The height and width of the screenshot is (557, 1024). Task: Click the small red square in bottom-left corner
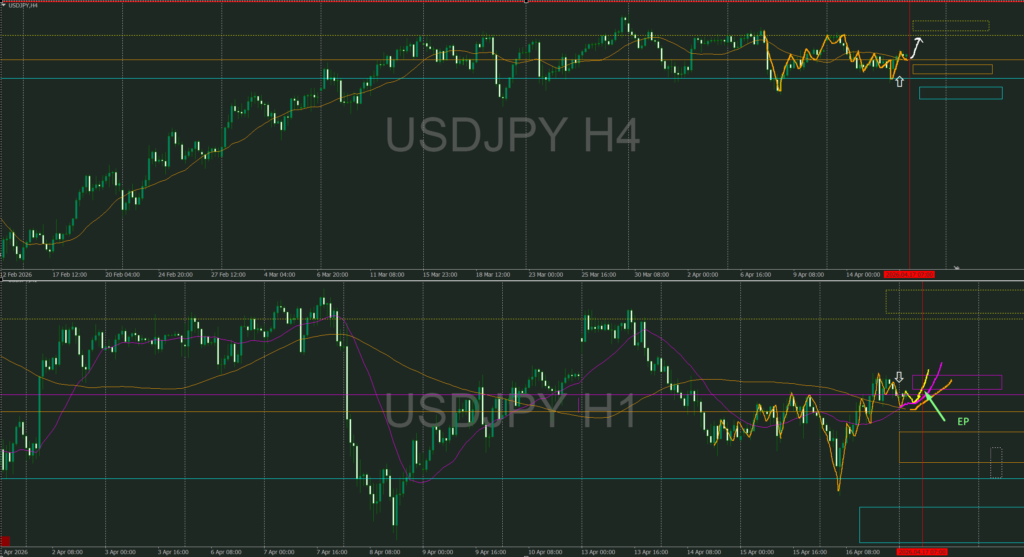[x=4, y=540]
